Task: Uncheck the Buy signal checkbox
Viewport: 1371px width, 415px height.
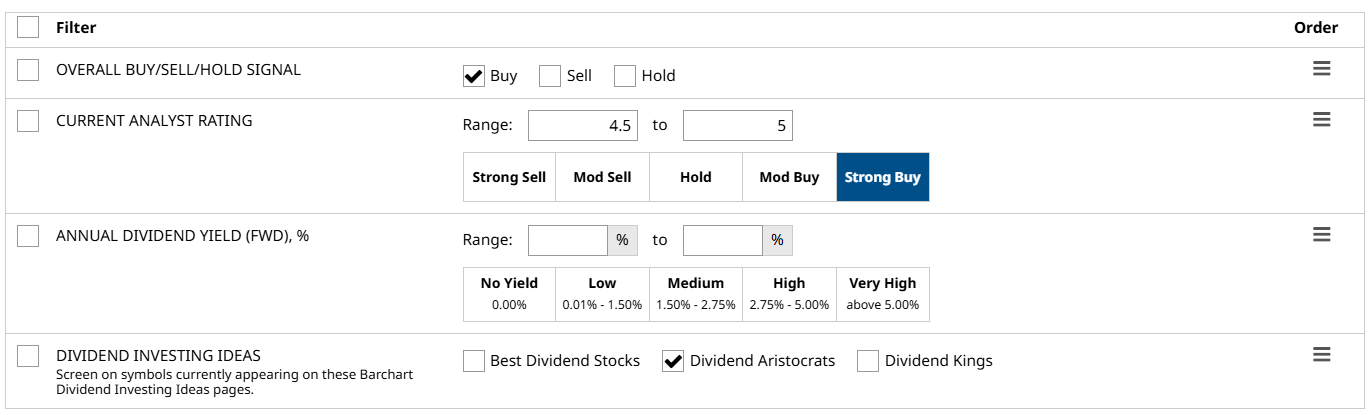Action: pos(474,76)
